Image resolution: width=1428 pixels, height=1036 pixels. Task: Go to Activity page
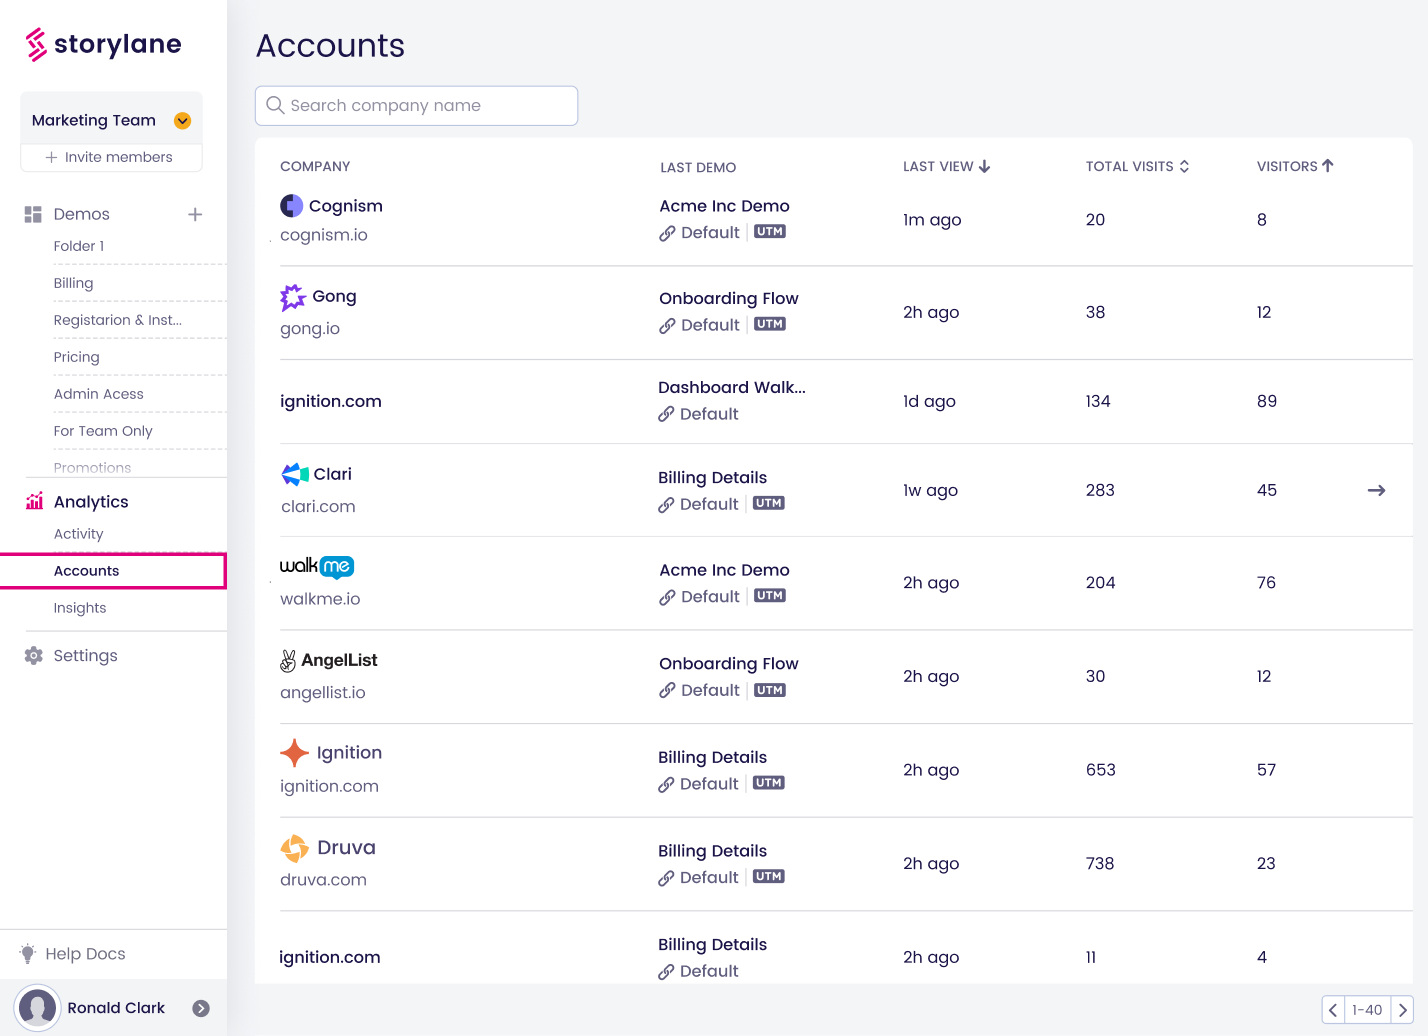pos(78,534)
